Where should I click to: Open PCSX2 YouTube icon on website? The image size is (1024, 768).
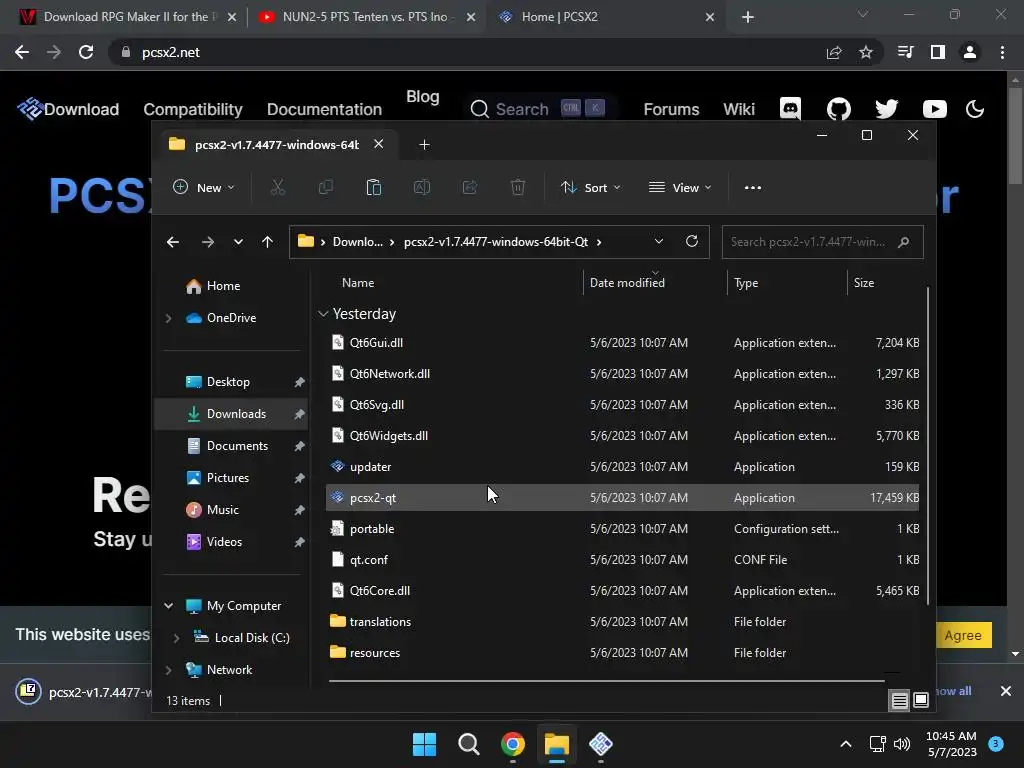(x=935, y=109)
